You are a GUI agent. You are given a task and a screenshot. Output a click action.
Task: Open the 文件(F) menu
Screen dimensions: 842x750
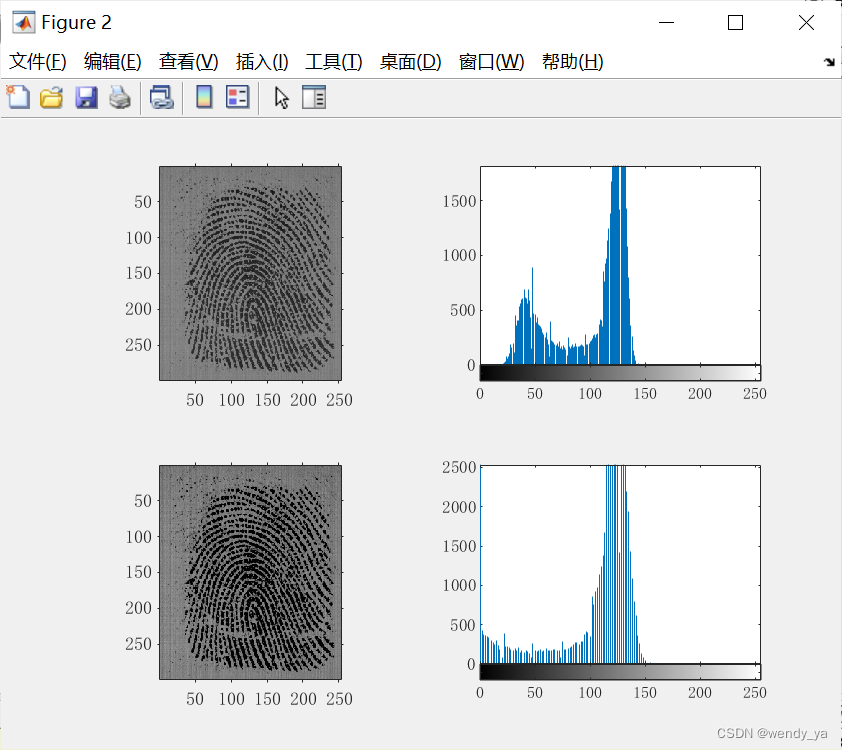(x=38, y=62)
